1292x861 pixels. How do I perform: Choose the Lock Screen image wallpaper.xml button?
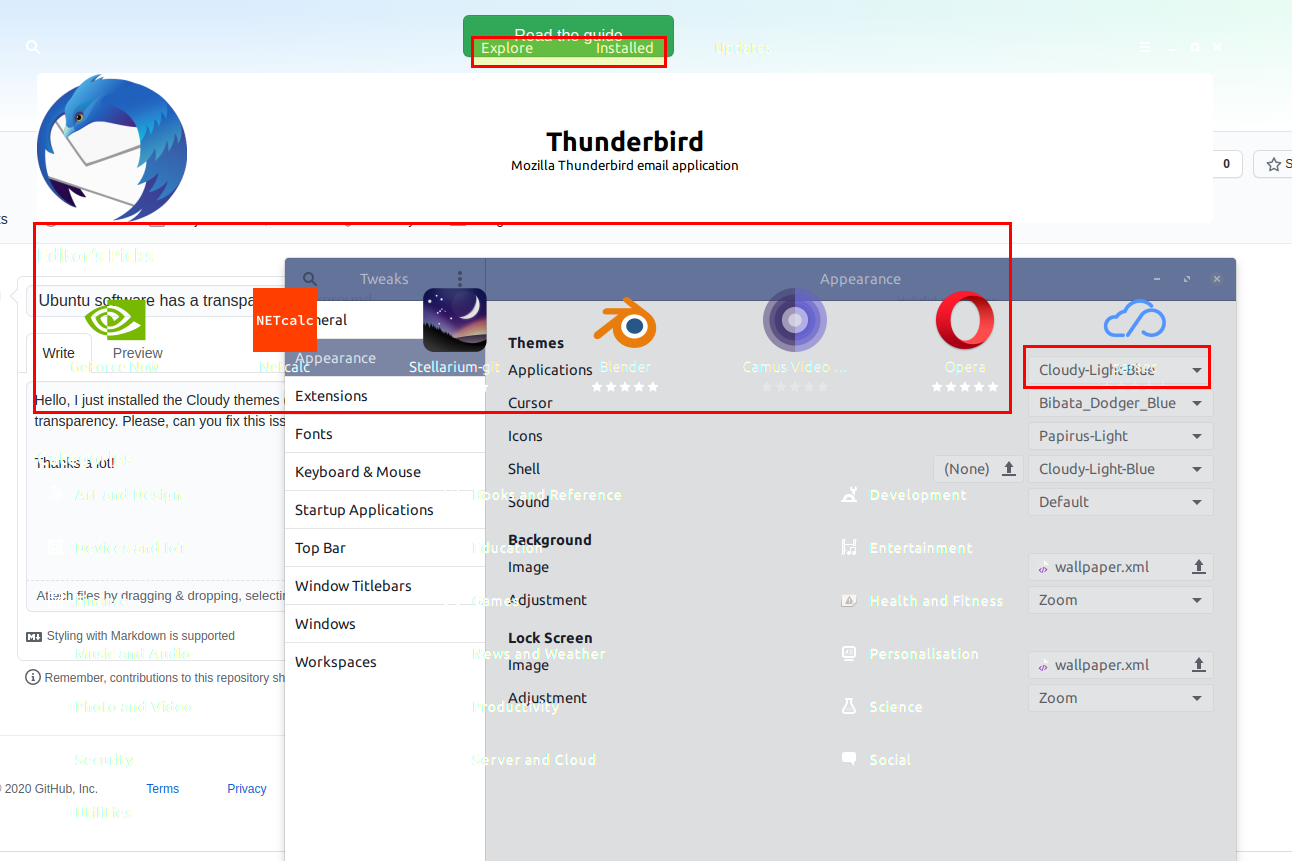tap(1120, 665)
